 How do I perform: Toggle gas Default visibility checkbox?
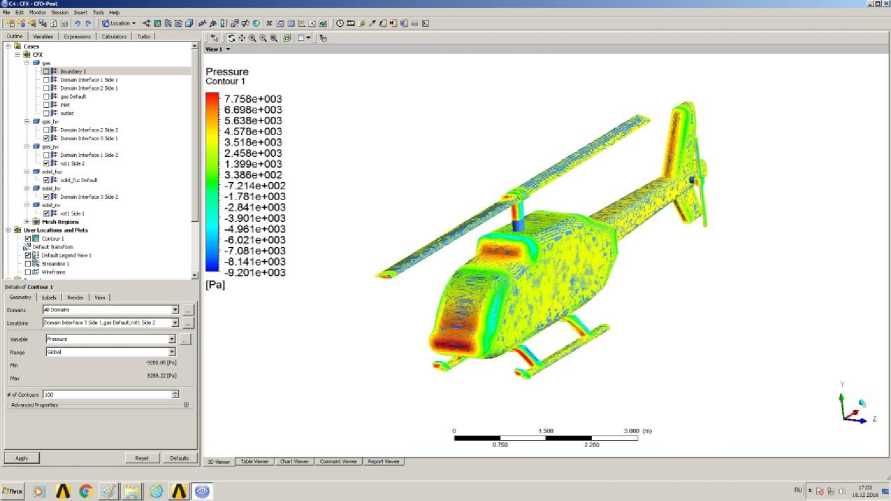pos(46,97)
